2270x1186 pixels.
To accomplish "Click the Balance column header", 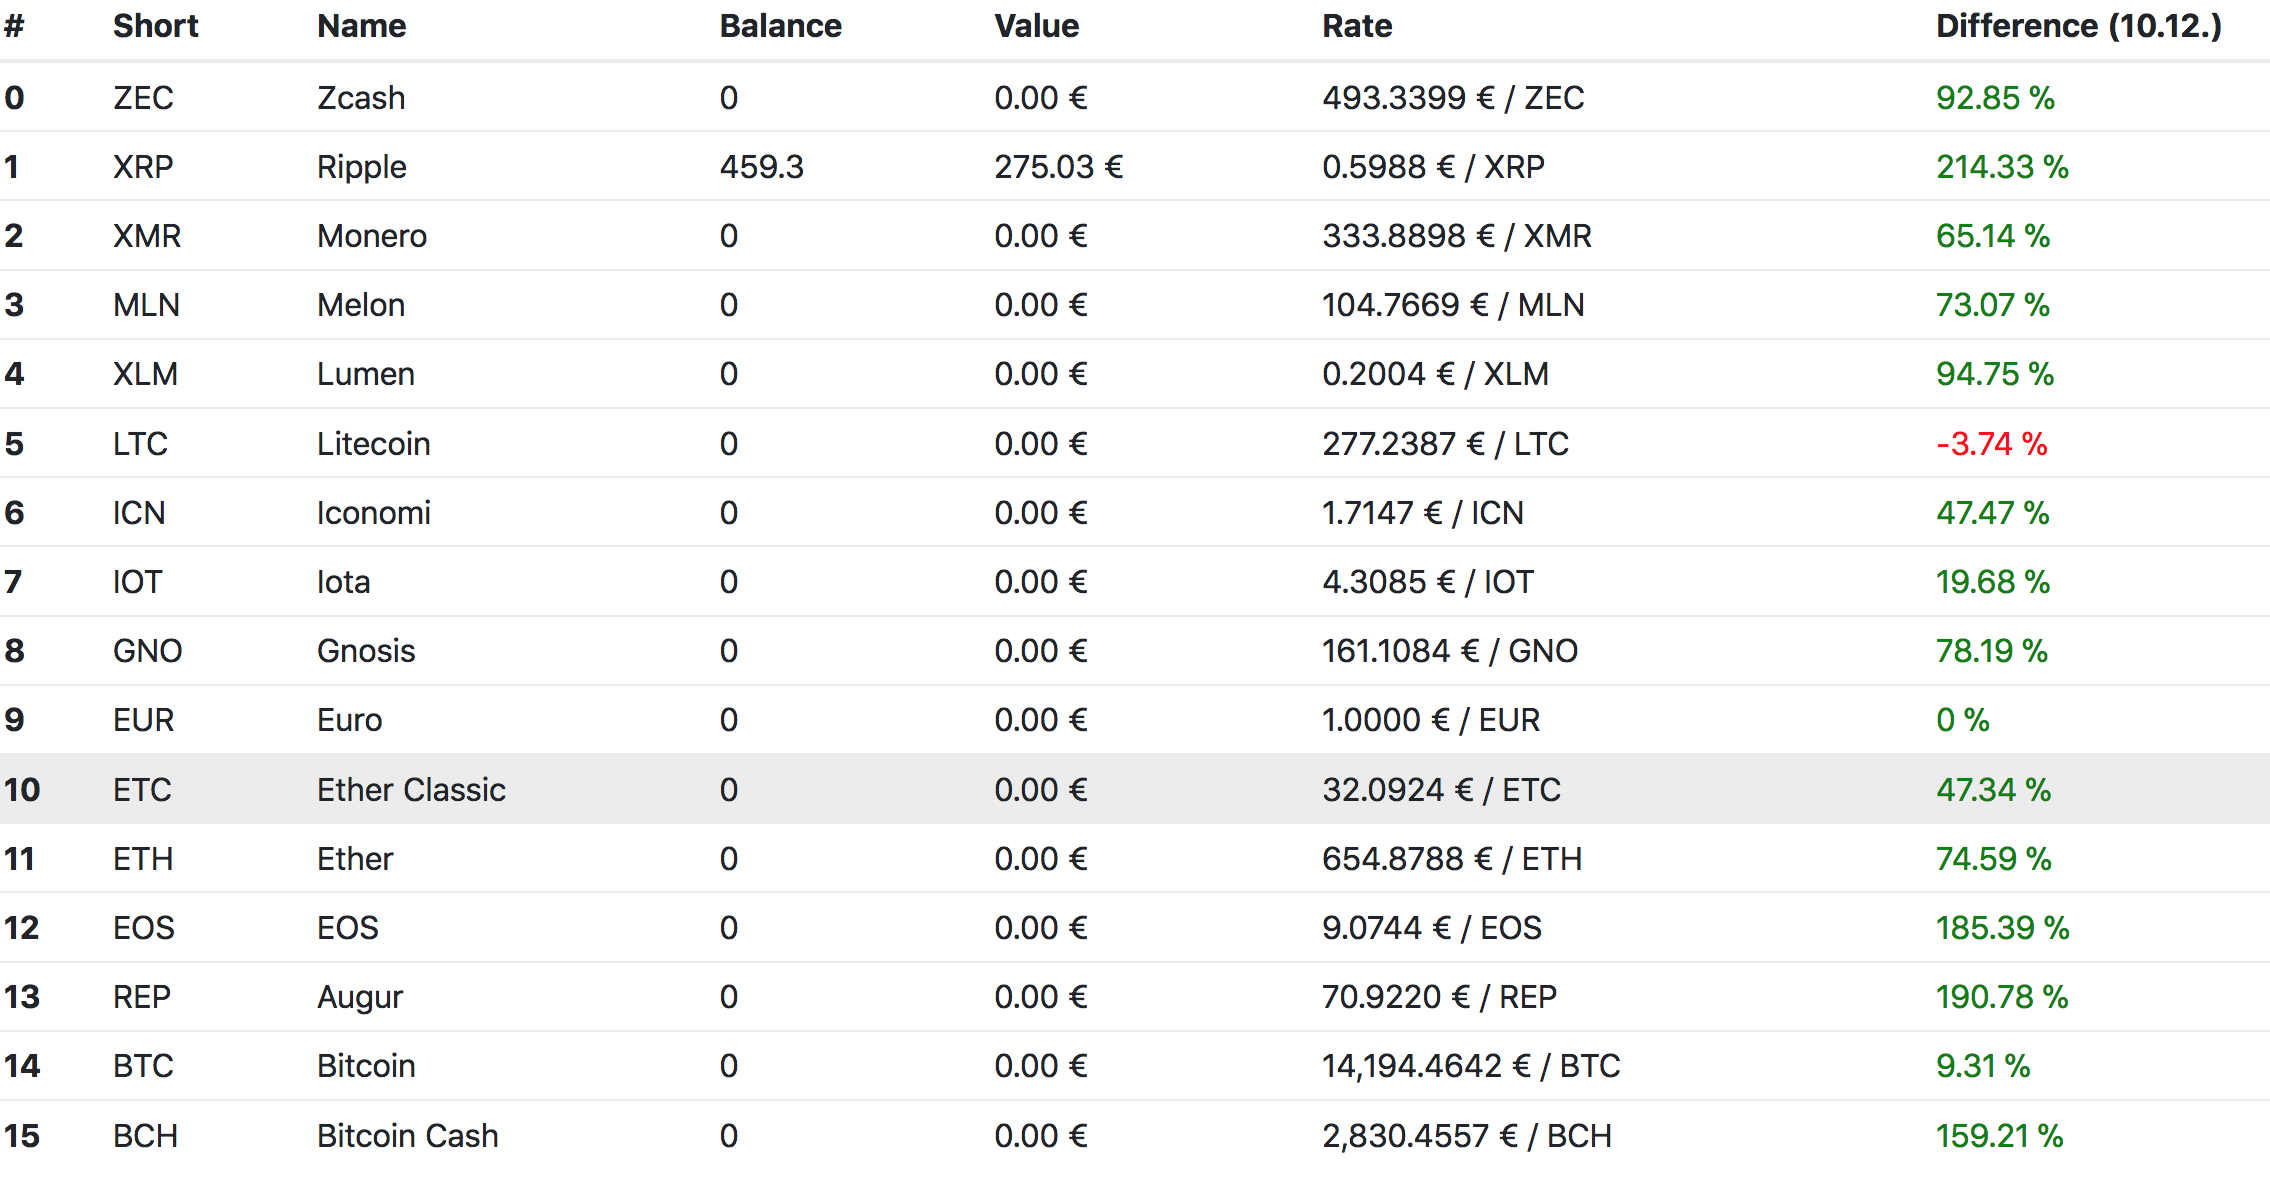I will 780,26.
